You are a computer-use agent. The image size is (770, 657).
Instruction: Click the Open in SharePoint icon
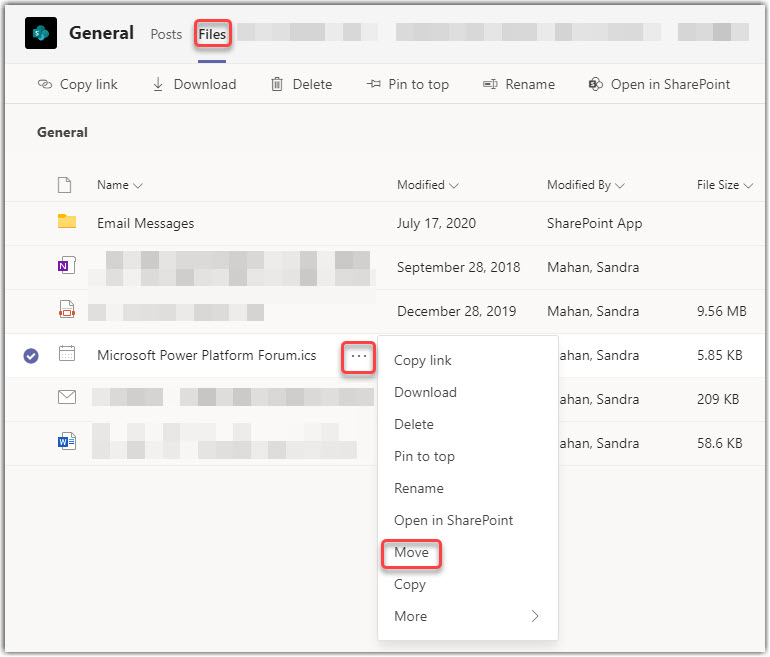pos(596,85)
